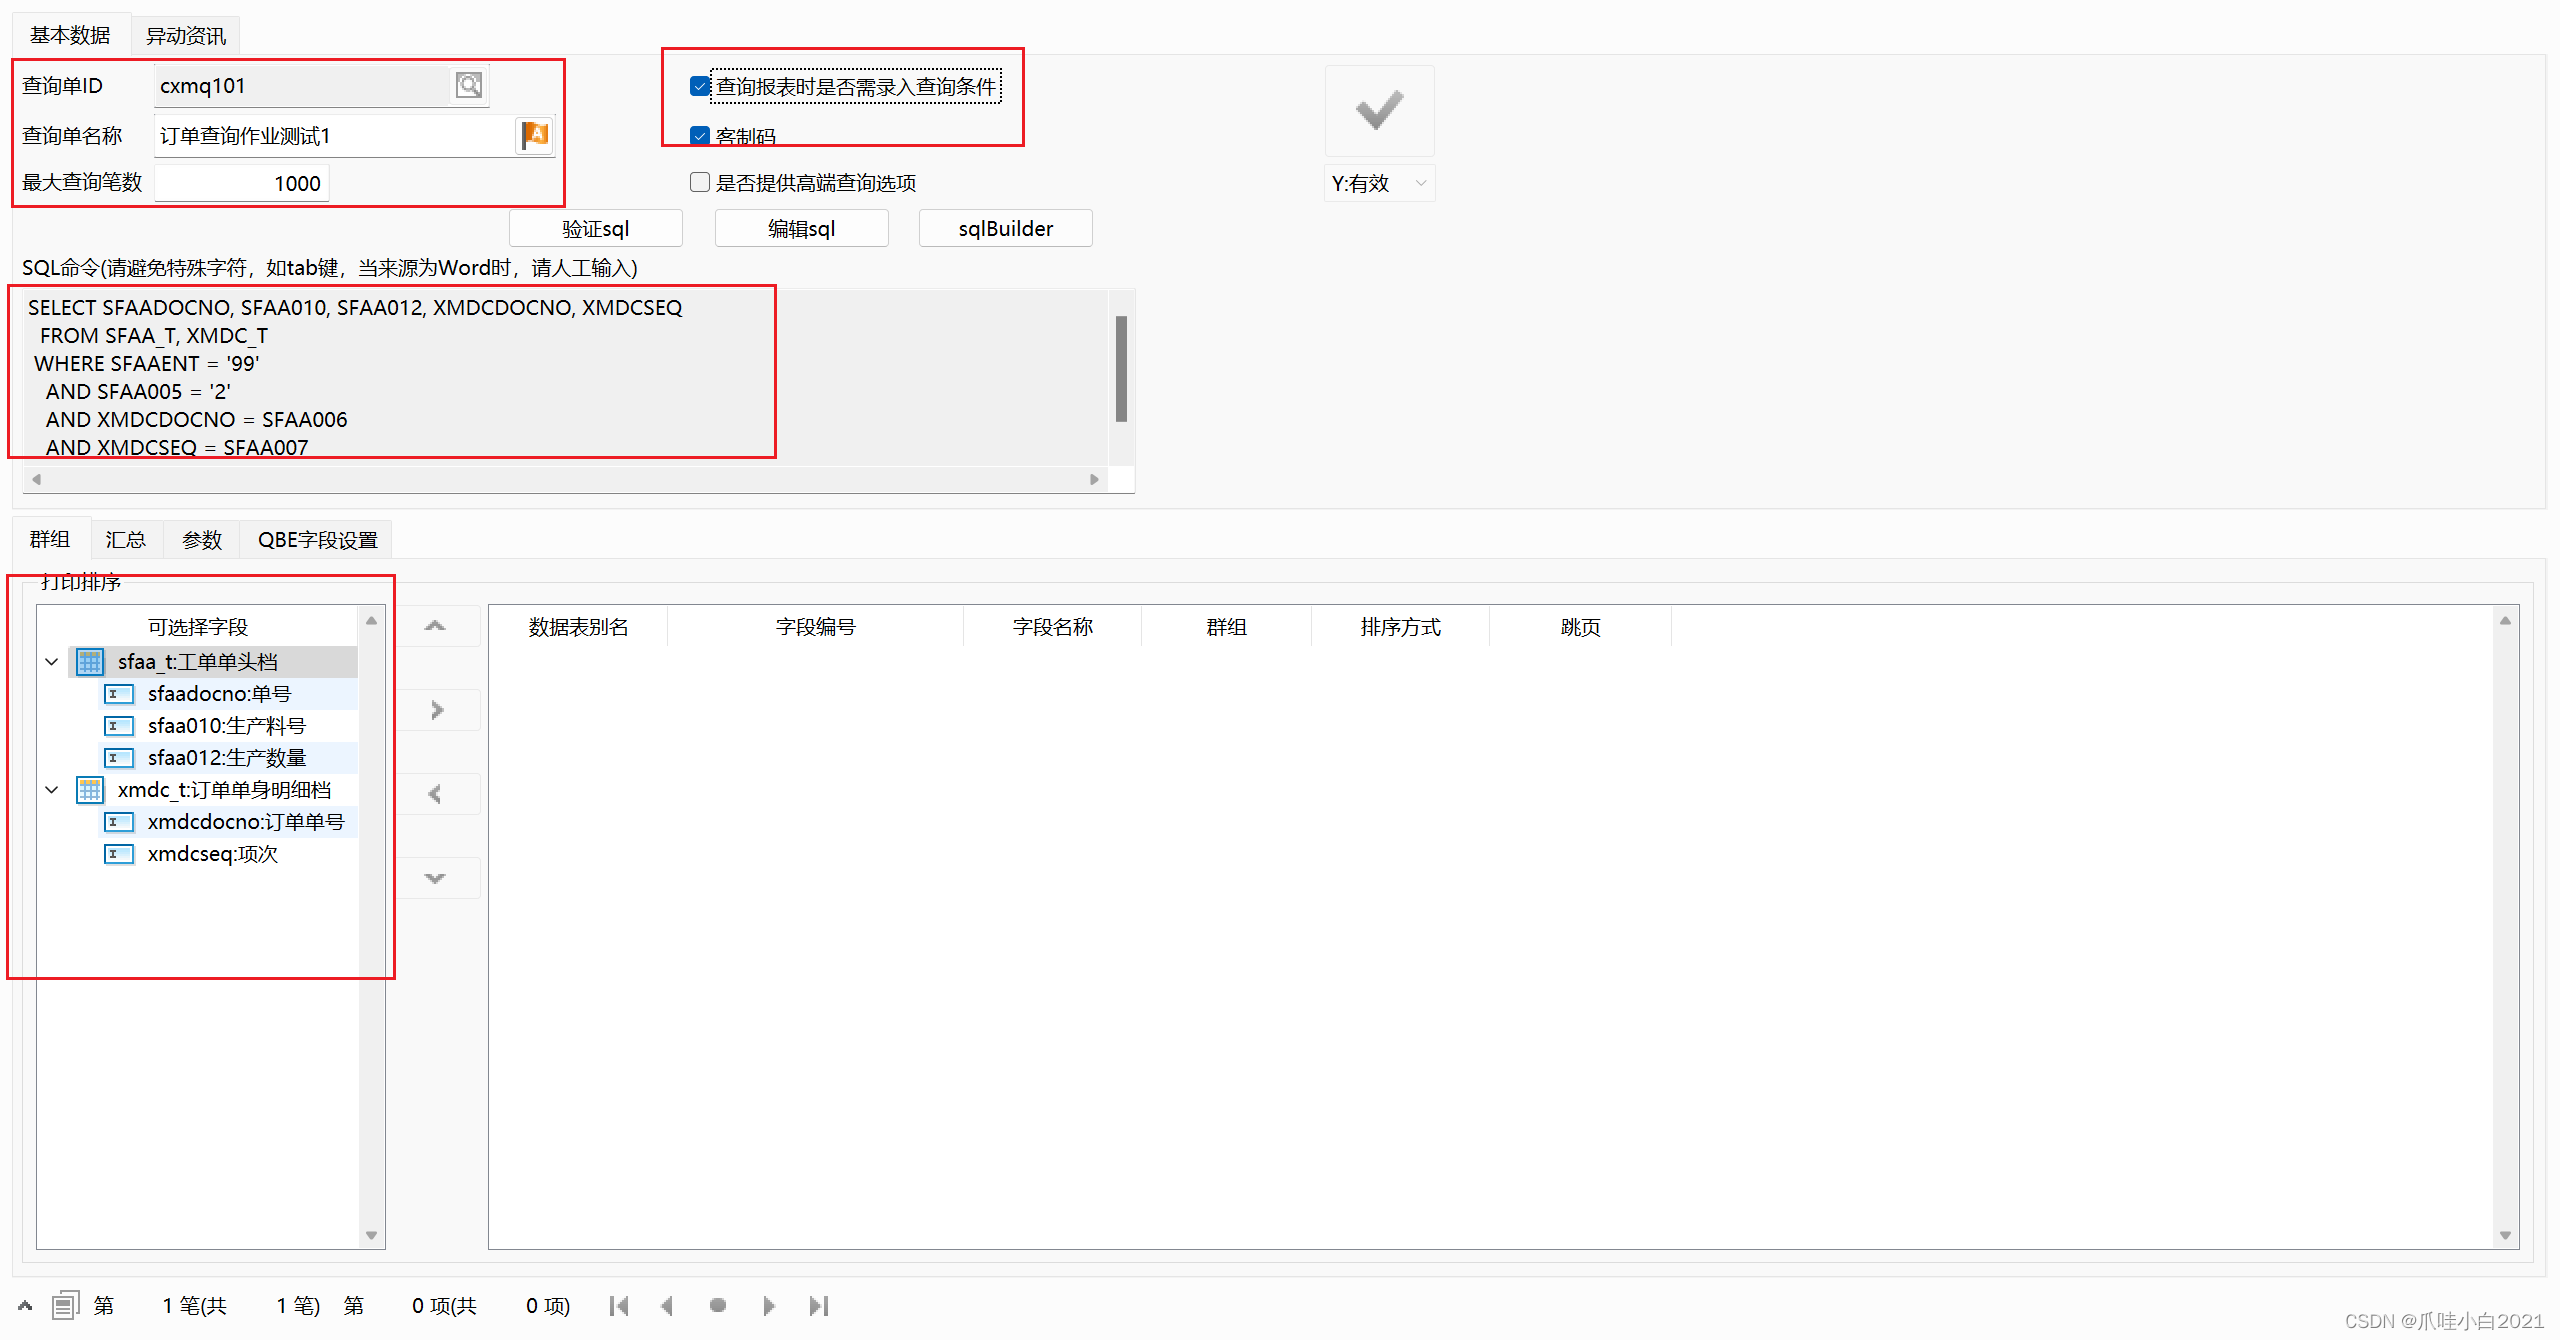Viewport: 2560px width, 1340px height.
Task: Click the 查询单ID input field
Action: coord(303,85)
